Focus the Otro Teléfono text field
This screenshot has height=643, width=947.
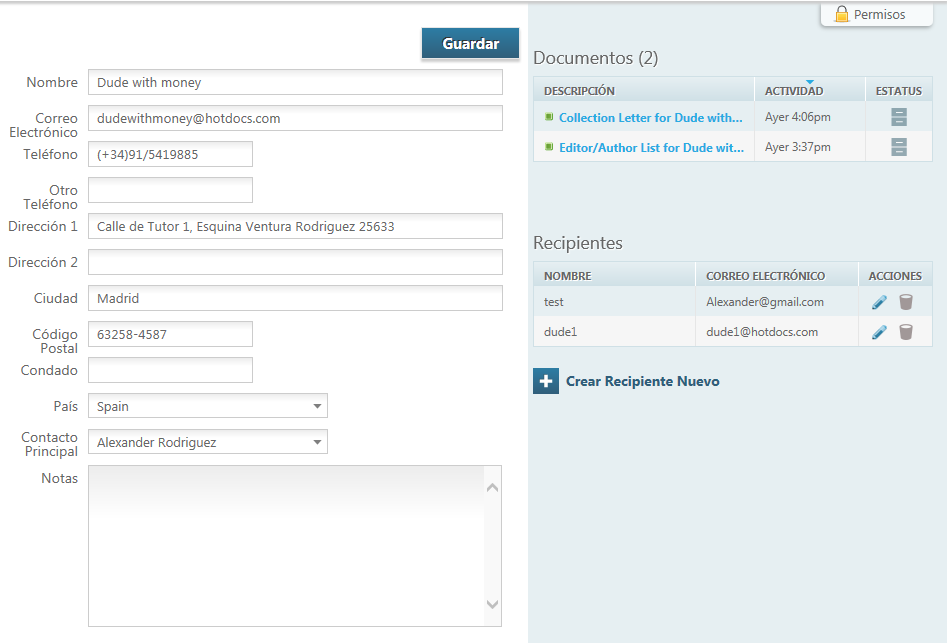pyautogui.click(x=170, y=190)
